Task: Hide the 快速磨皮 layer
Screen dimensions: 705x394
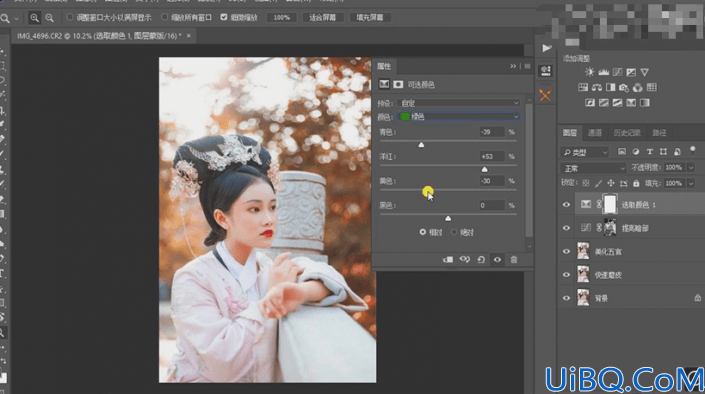Action: click(566, 275)
